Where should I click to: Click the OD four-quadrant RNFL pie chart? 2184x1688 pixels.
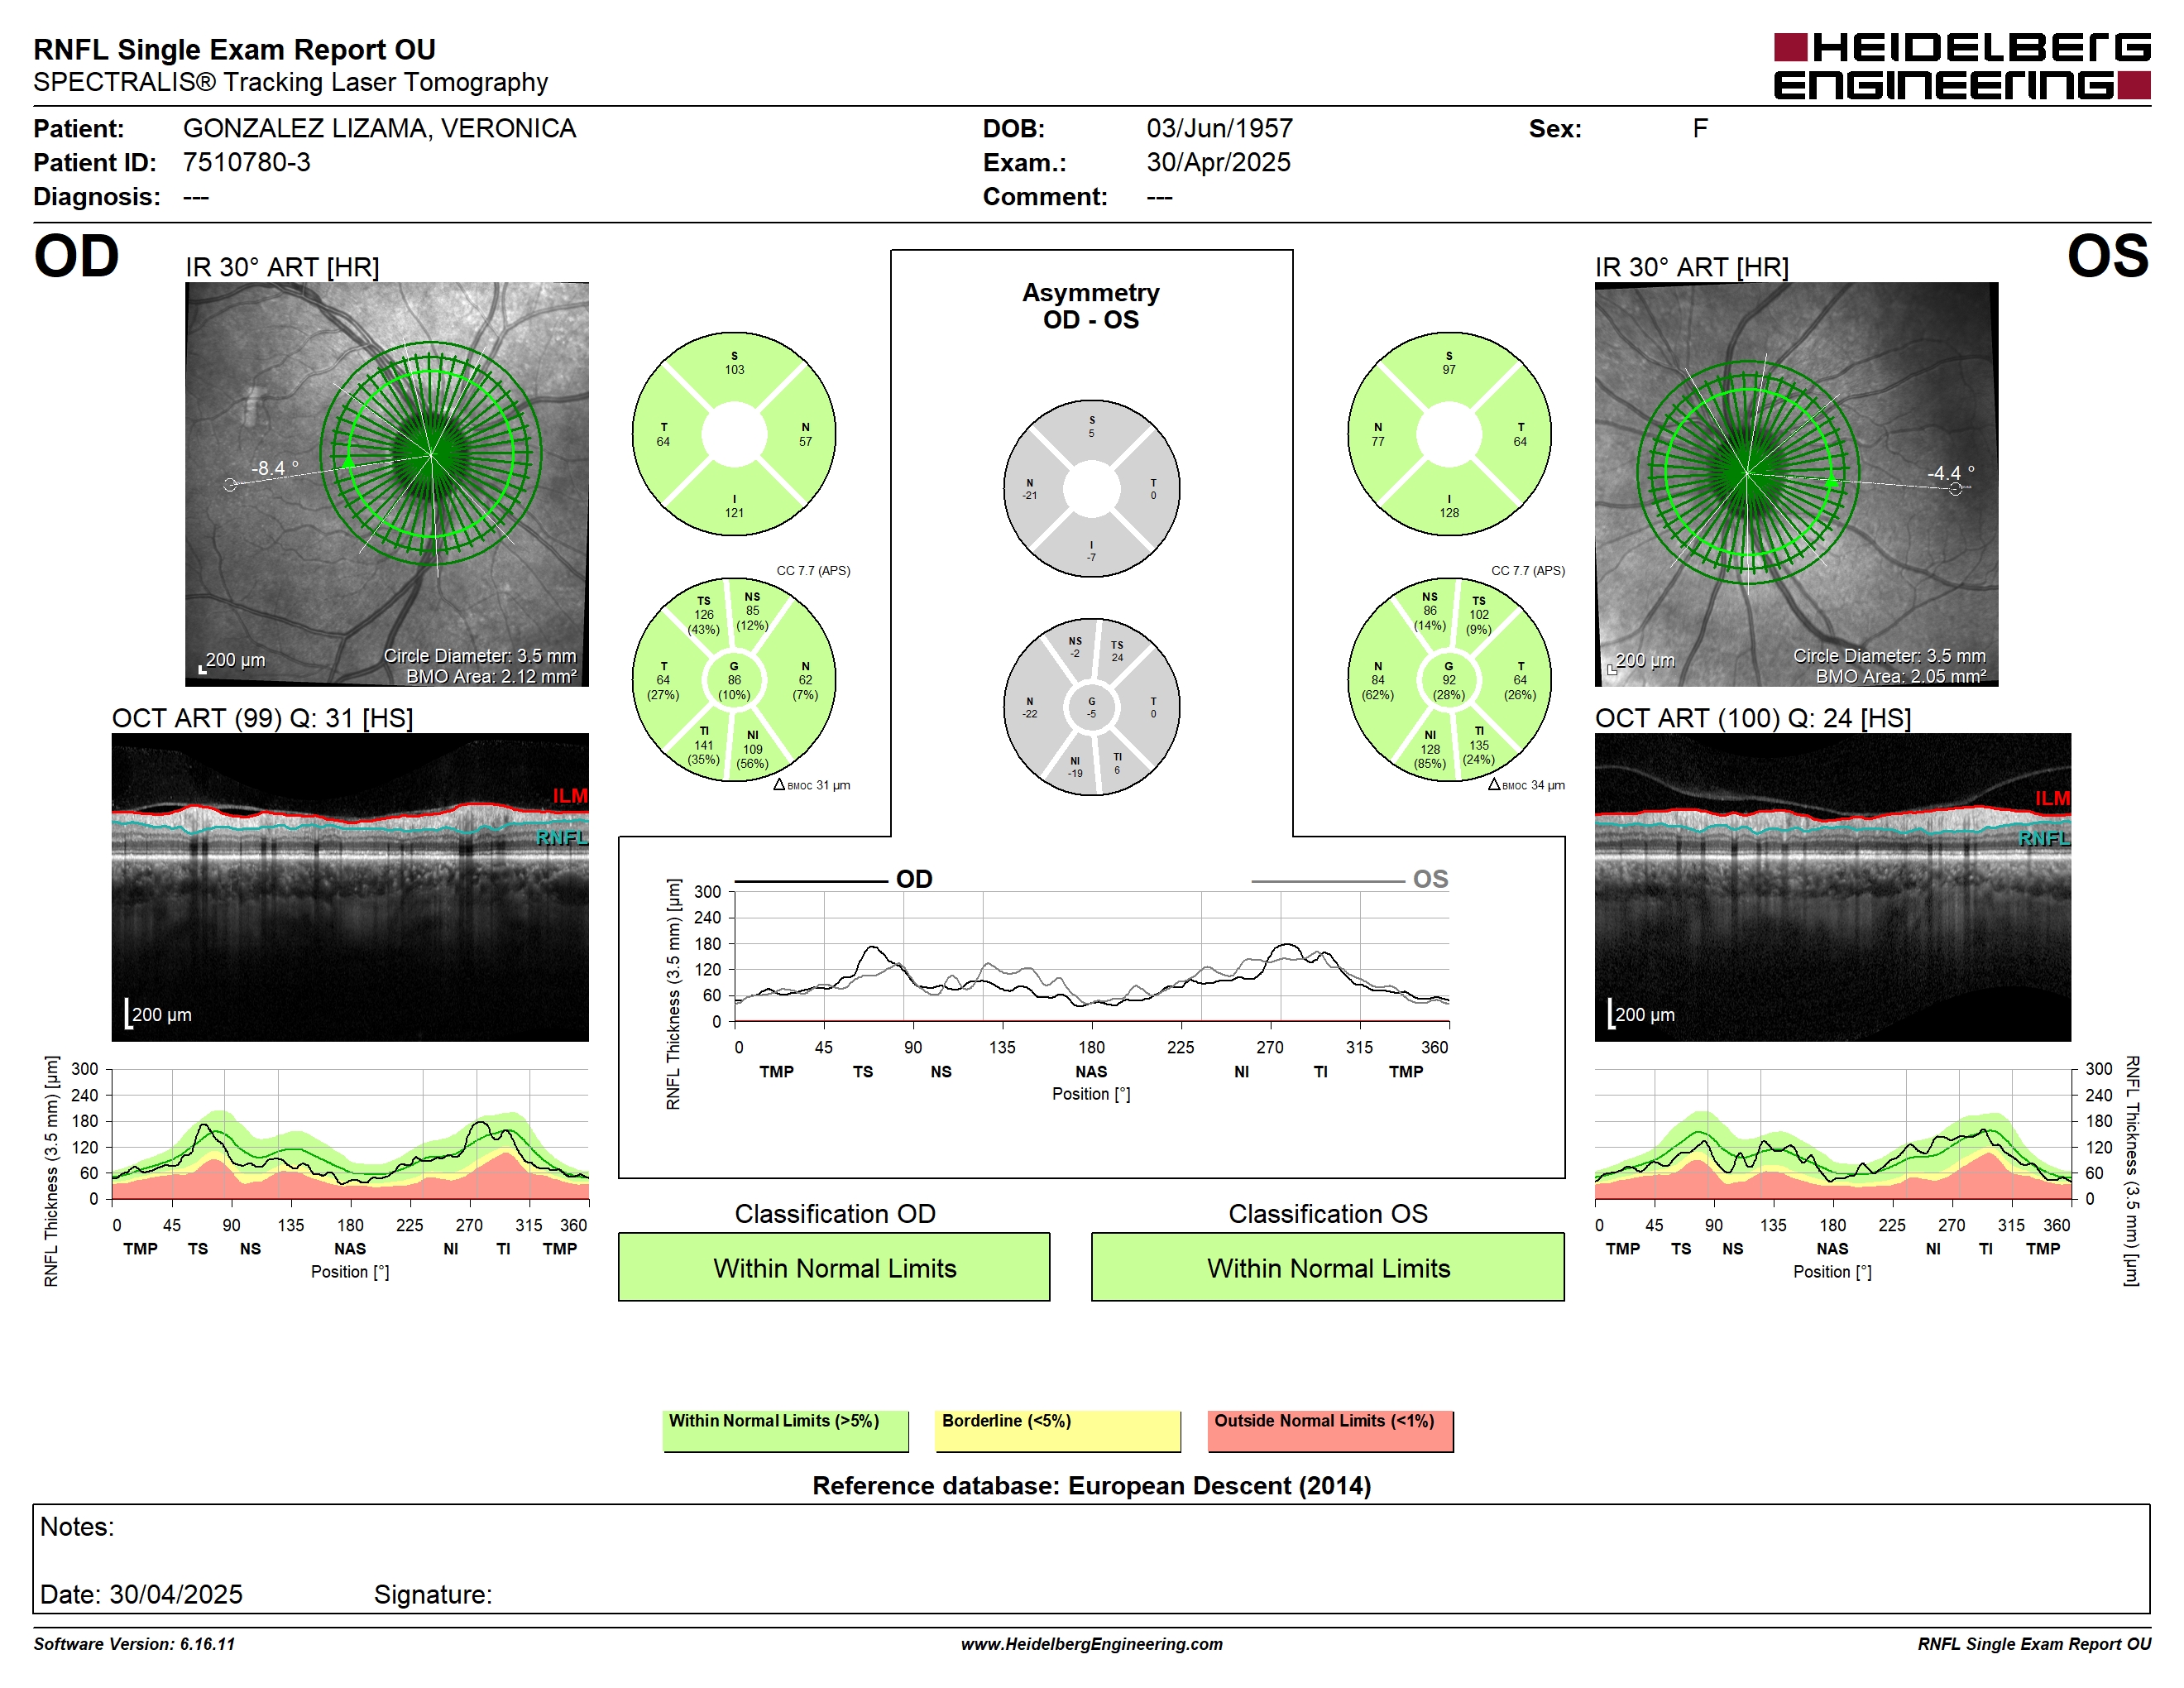click(734, 434)
